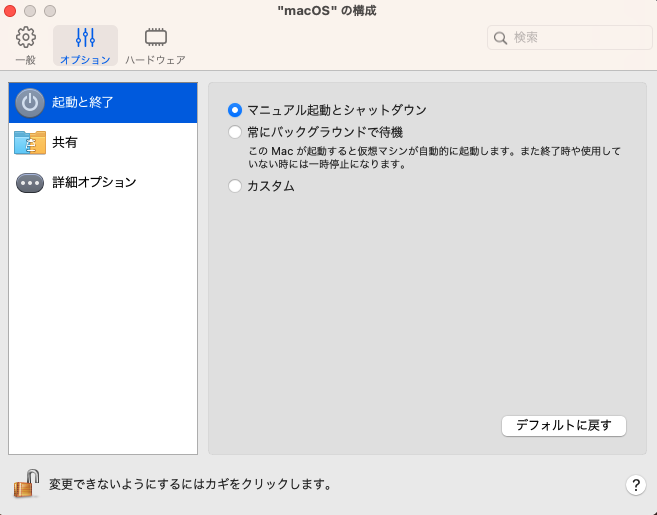Click the 一般 tab label
The width and height of the screenshot is (657, 515).
pos(26,60)
